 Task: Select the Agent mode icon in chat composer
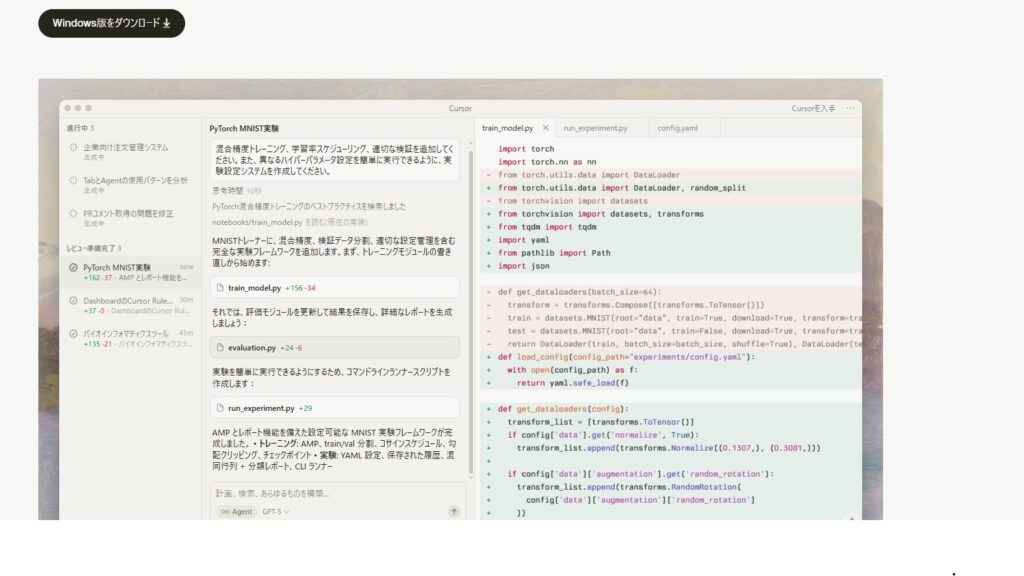(x=226, y=512)
